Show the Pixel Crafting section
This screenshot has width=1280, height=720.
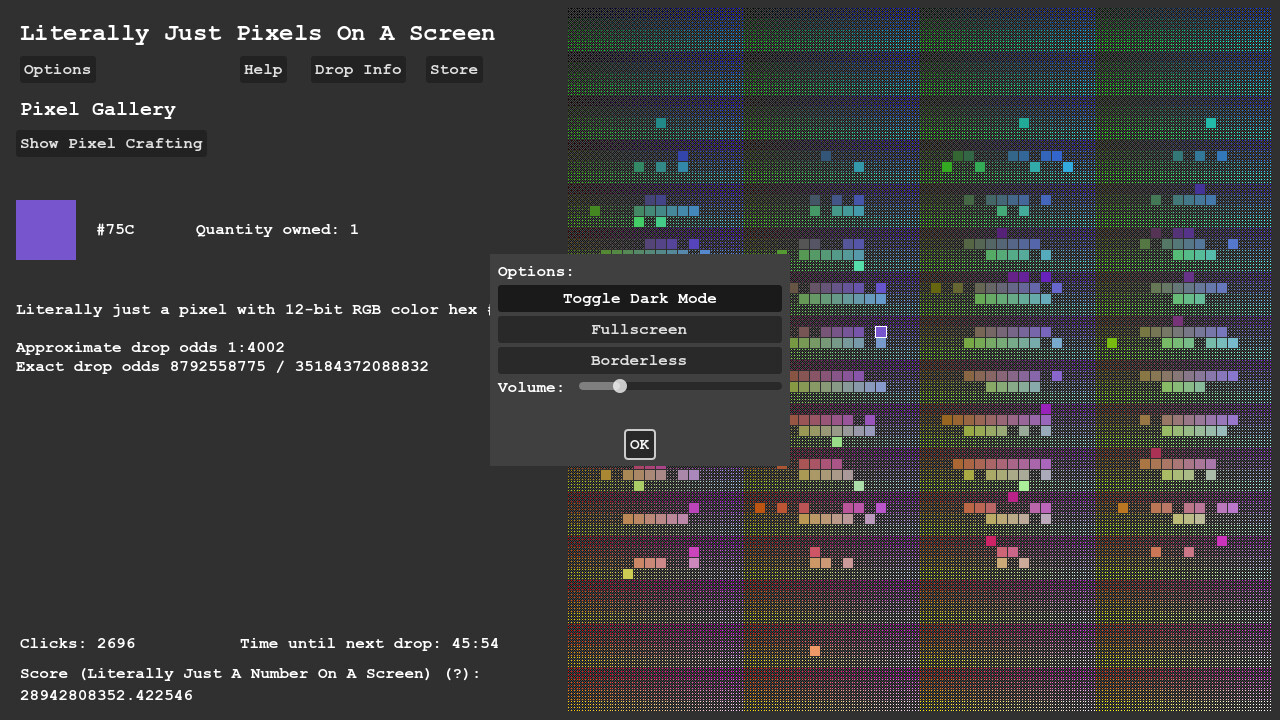(x=110, y=143)
